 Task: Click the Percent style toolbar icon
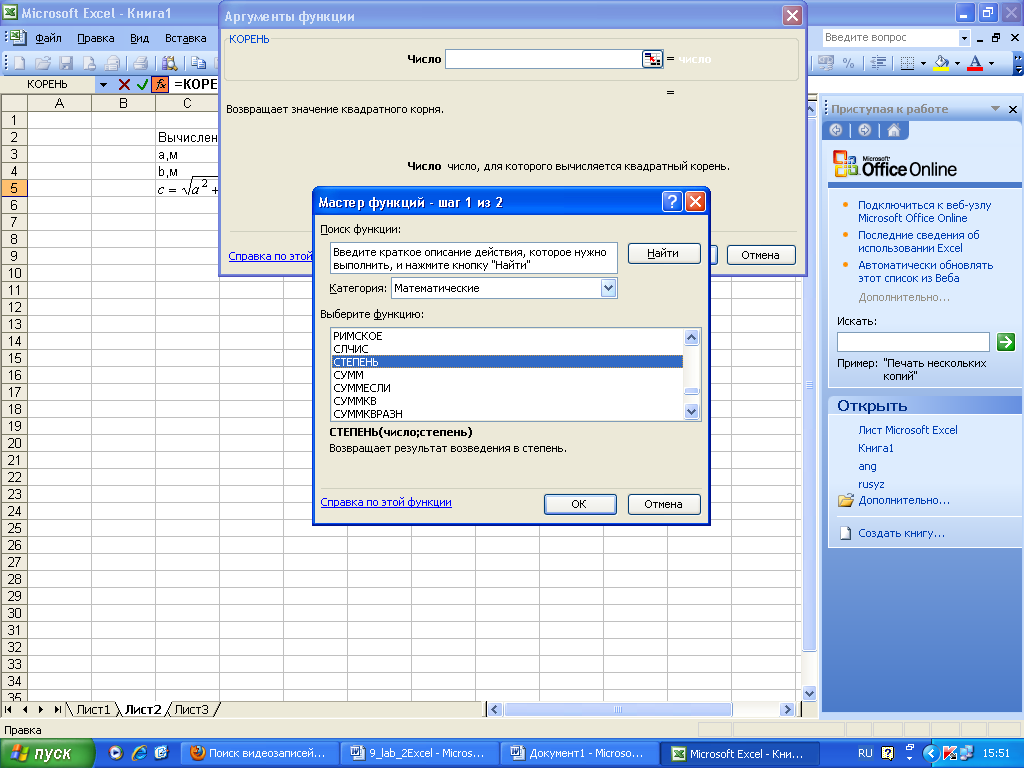point(848,63)
